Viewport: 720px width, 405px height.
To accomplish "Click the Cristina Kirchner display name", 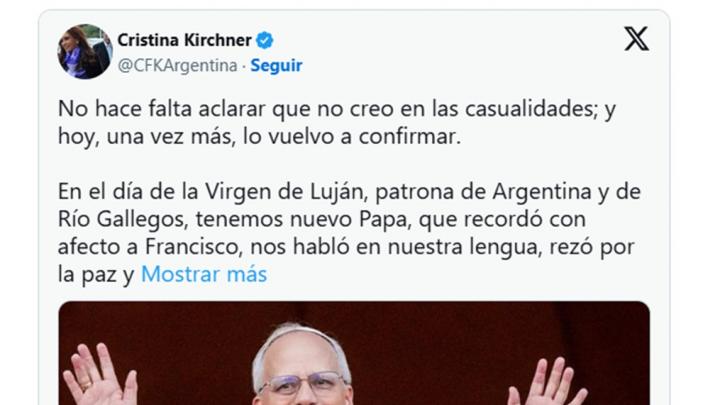I will click(185, 40).
